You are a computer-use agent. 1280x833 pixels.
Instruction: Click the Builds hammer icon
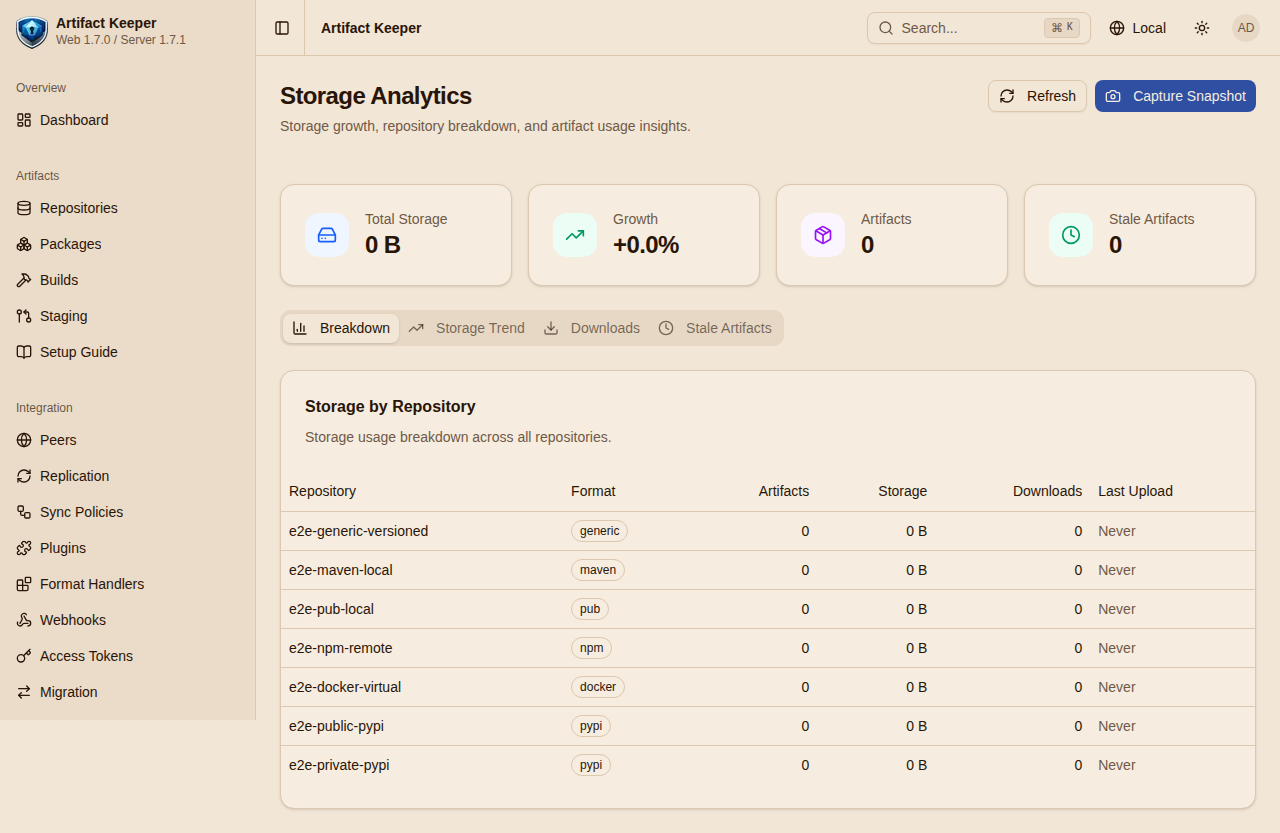24,280
